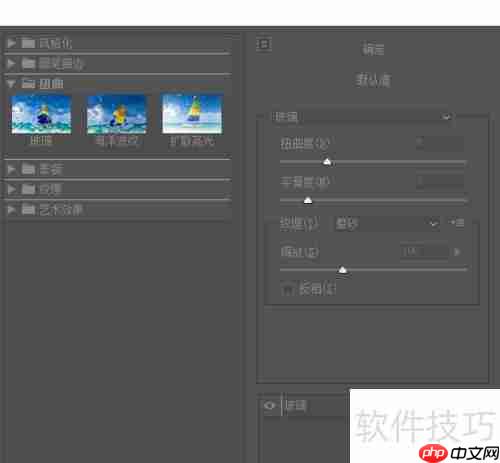Select the middle filter thumbnail (Ocean Ripple)

[117, 115]
